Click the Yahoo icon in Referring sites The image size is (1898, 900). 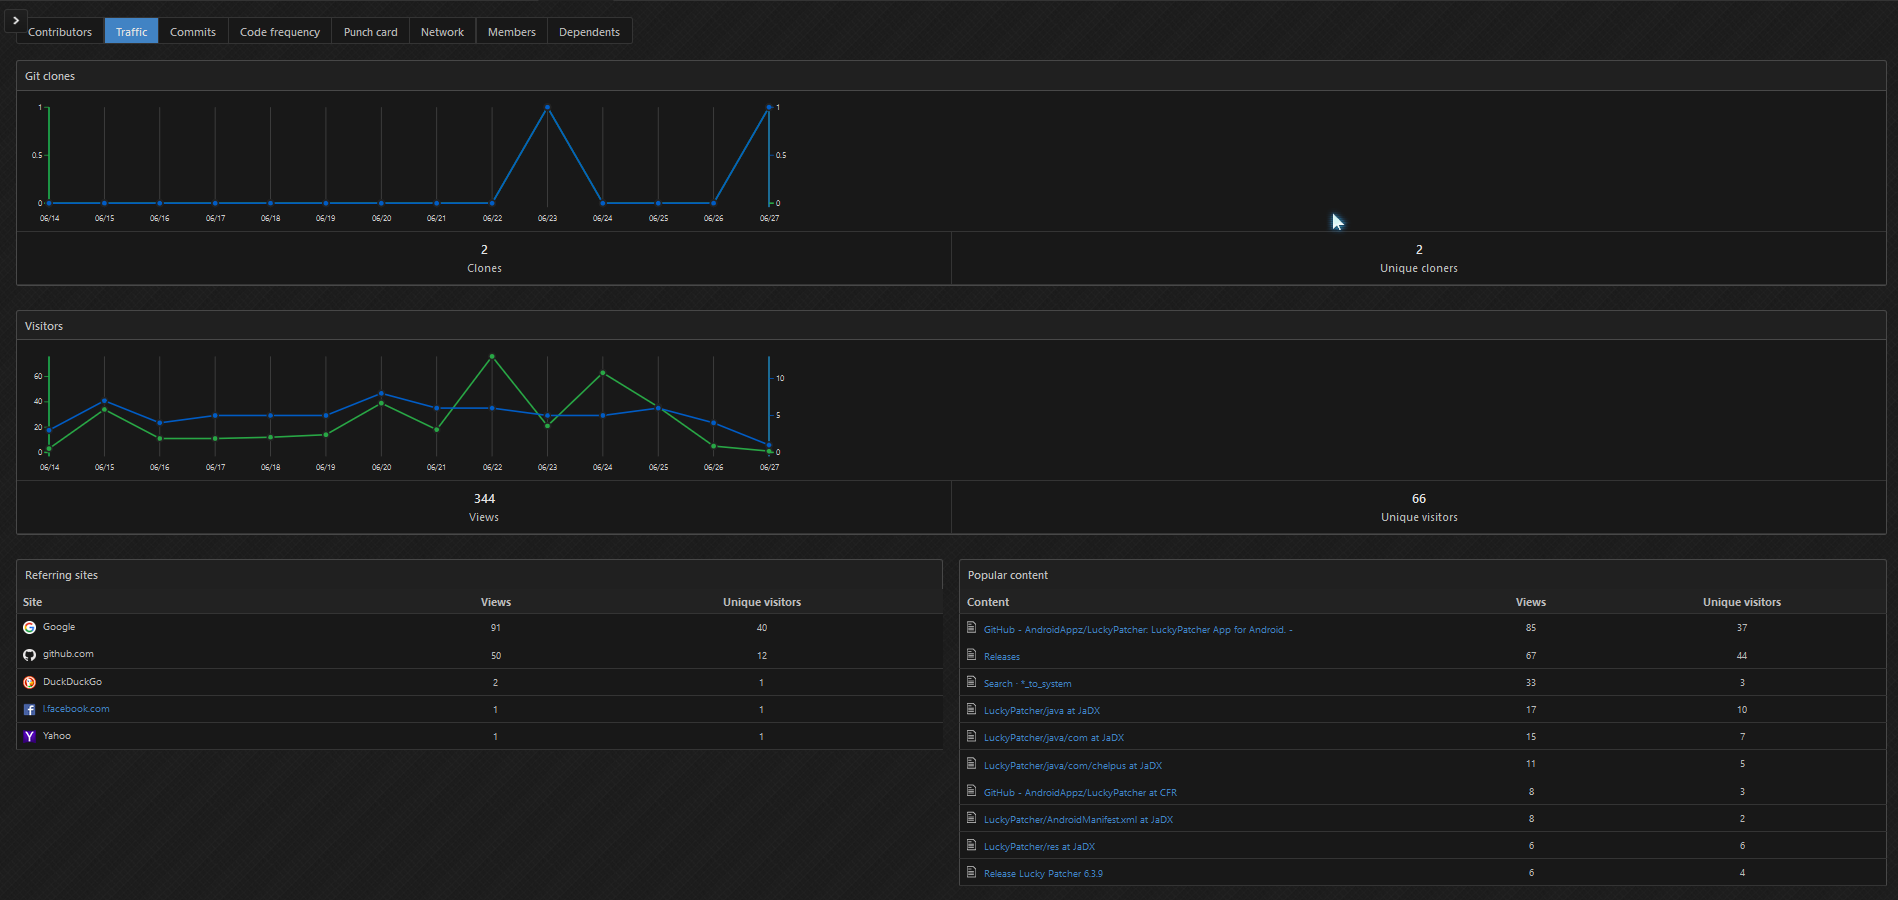(30, 736)
